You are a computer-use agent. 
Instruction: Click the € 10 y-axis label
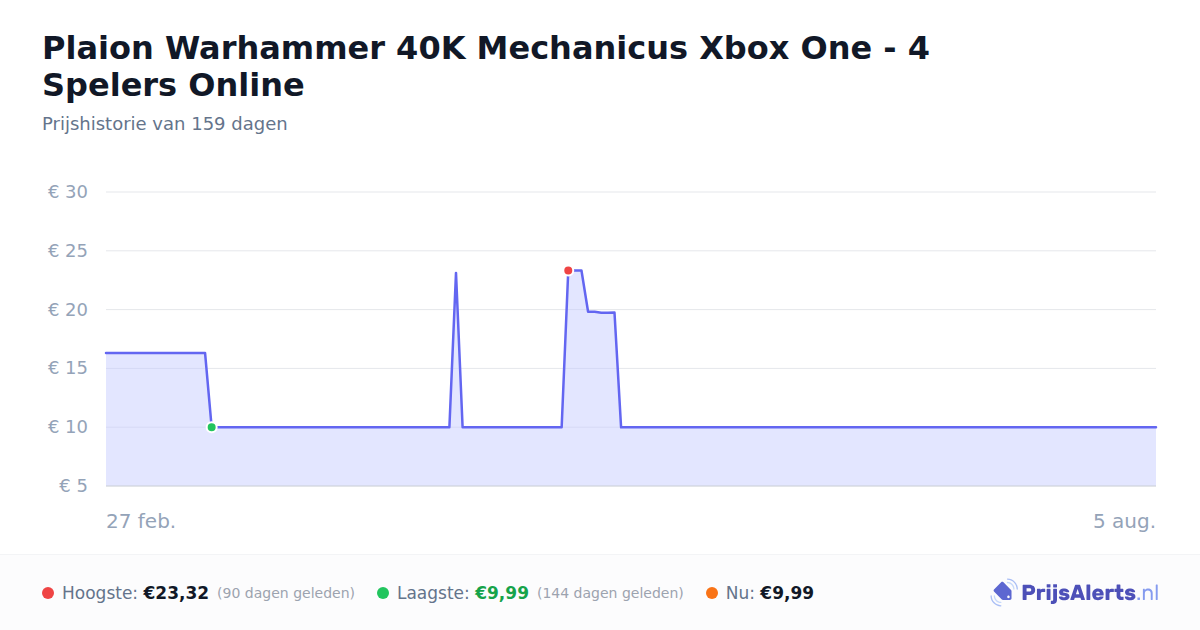(68, 427)
